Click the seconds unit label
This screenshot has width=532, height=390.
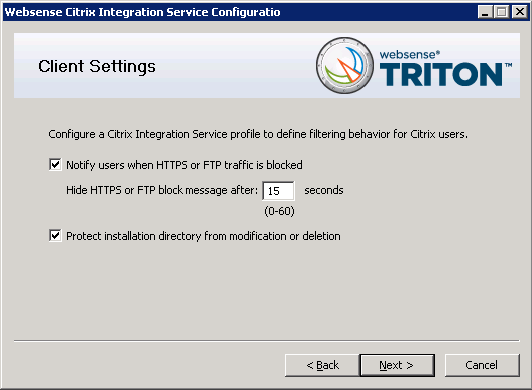pyautogui.click(x=324, y=190)
